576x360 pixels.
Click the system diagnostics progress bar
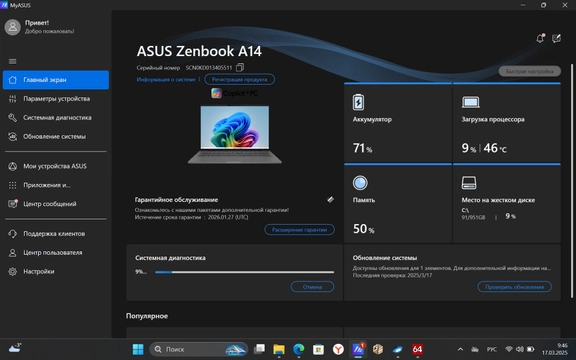[245, 272]
